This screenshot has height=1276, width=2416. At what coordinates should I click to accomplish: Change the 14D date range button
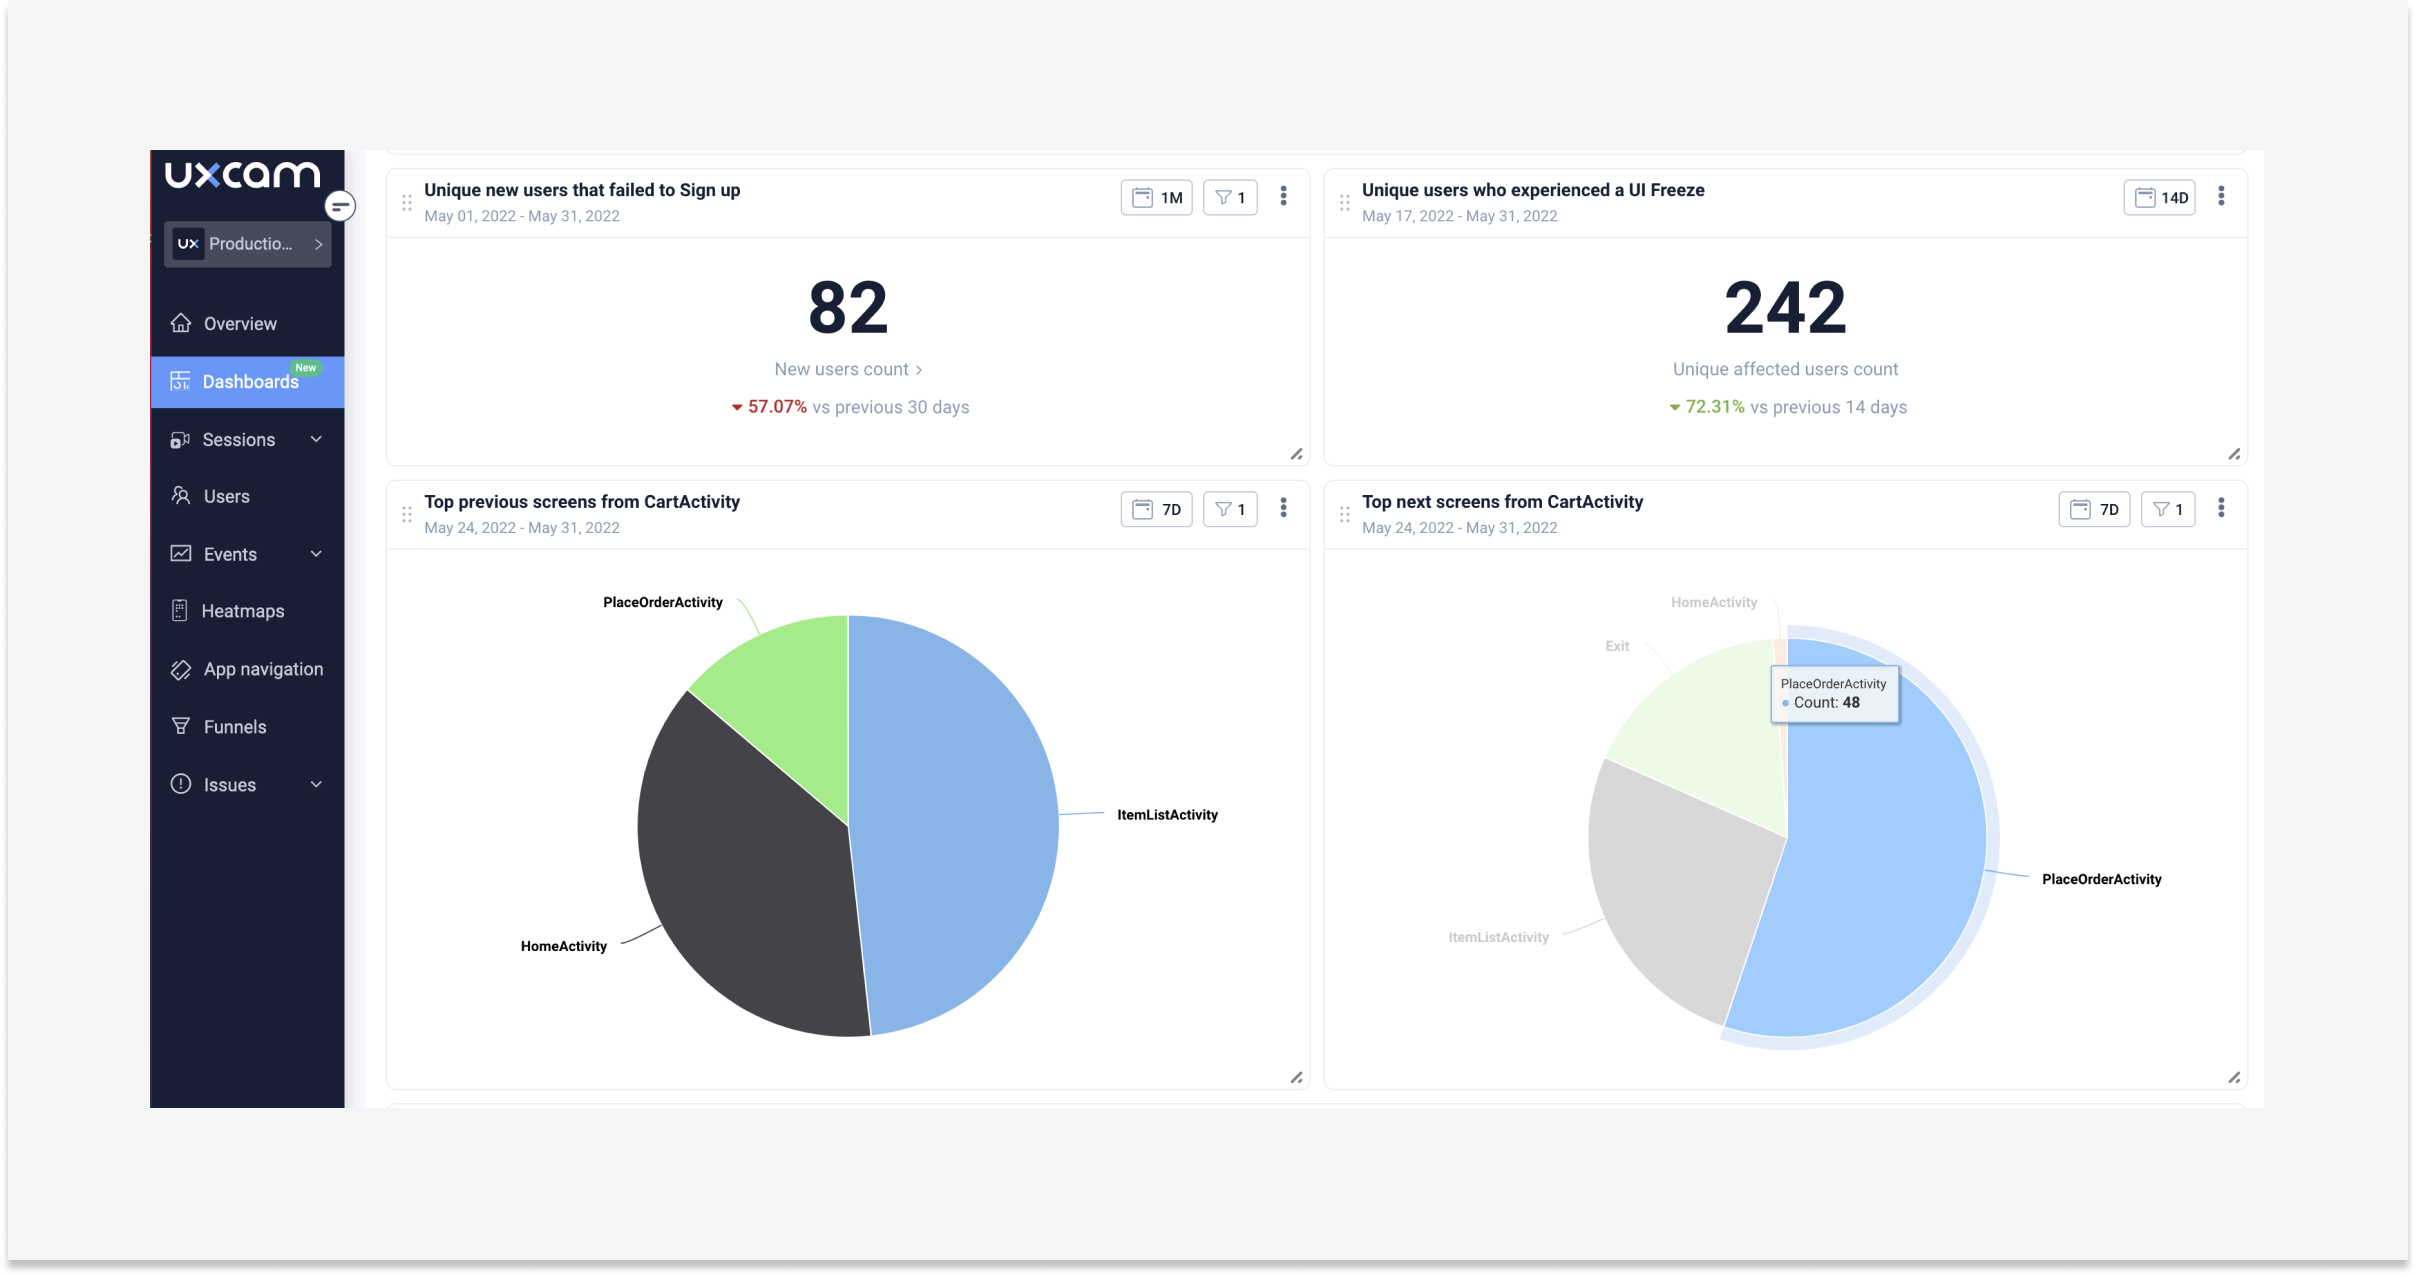(2159, 197)
